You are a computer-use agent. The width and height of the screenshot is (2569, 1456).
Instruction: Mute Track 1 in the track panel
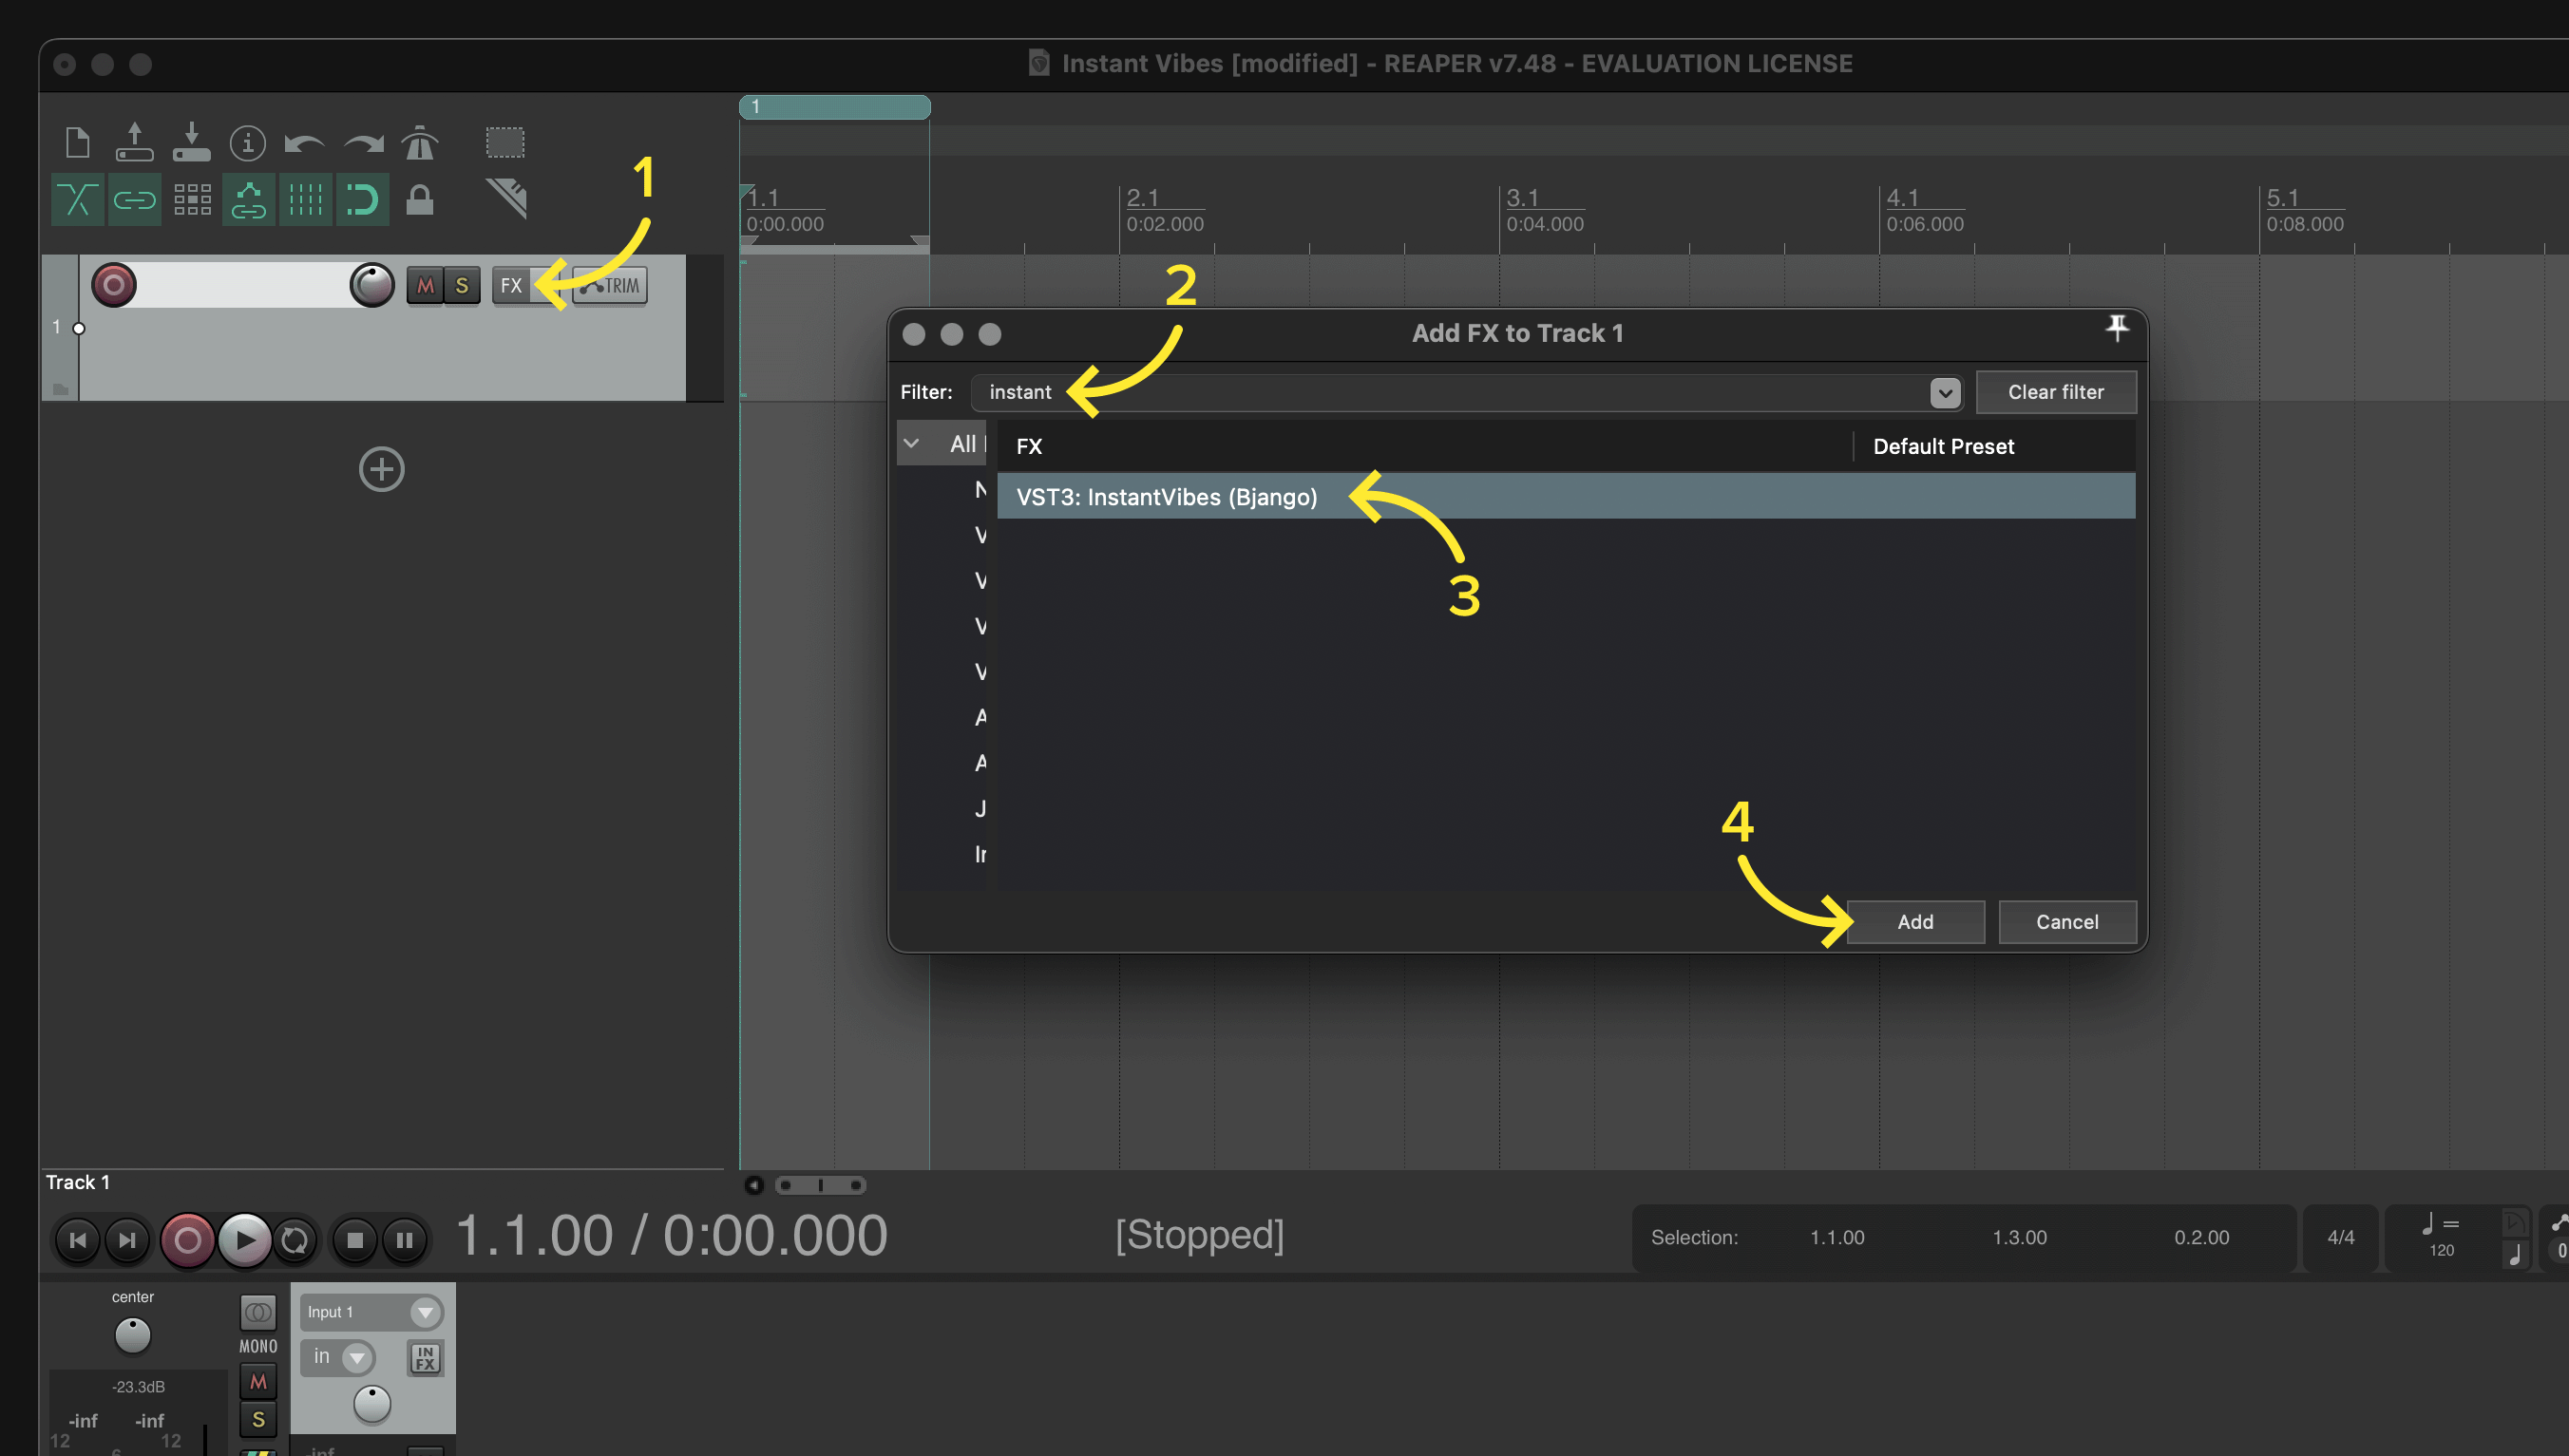point(425,286)
